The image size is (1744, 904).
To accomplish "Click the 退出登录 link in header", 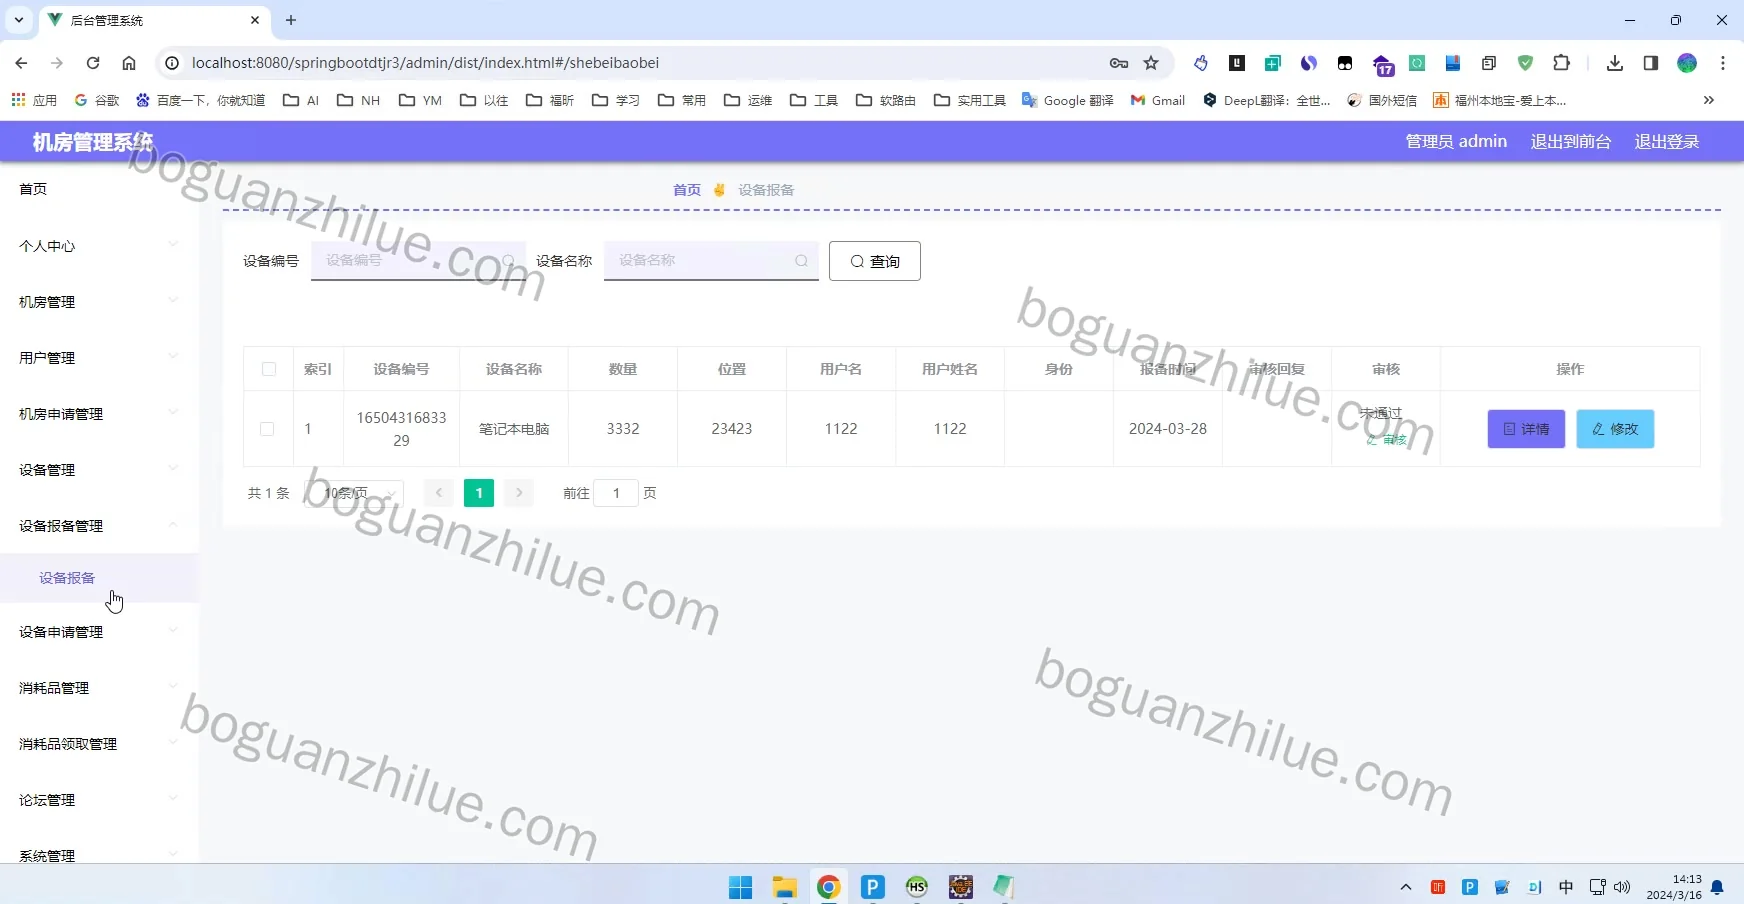I will (1667, 142).
